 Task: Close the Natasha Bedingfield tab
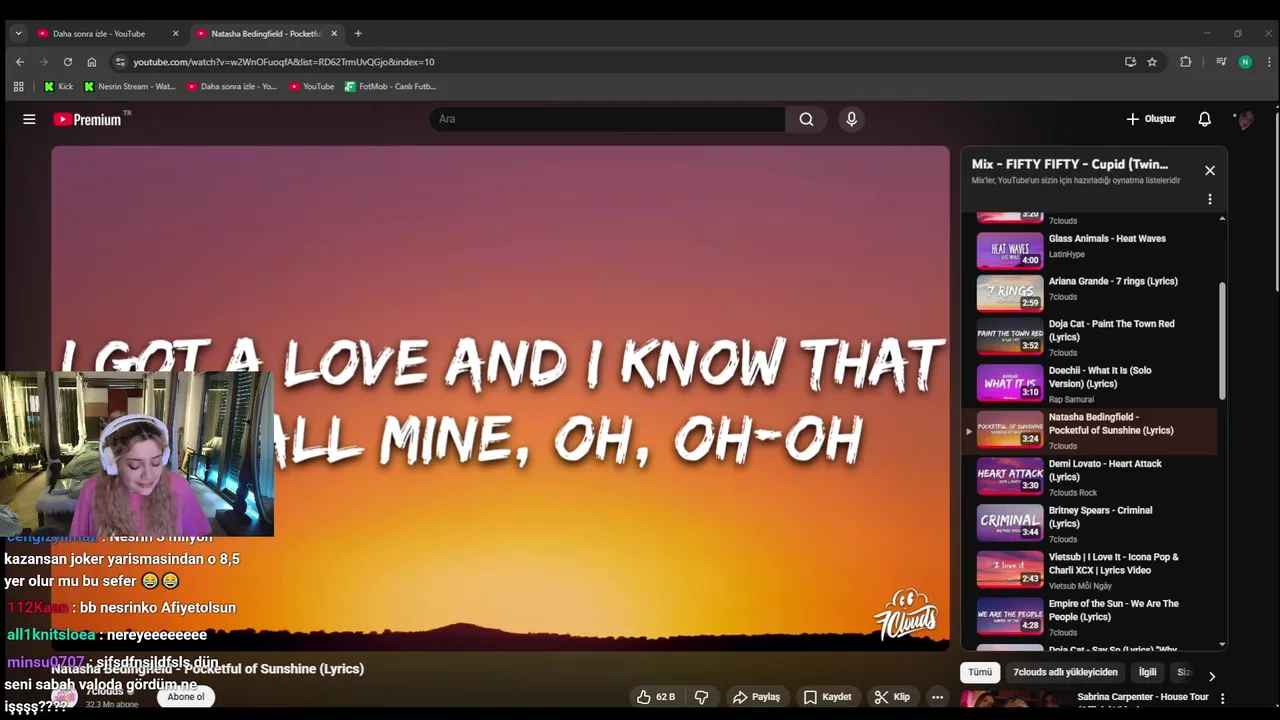pos(334,33)
